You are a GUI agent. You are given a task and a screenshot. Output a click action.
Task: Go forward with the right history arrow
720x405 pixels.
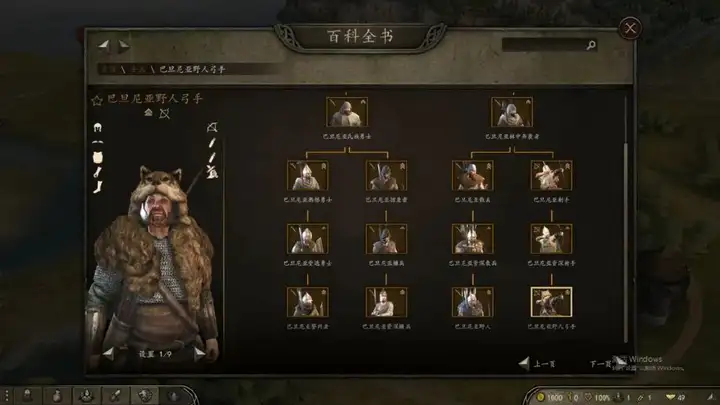pyautogui.click(x=124, y=45)
